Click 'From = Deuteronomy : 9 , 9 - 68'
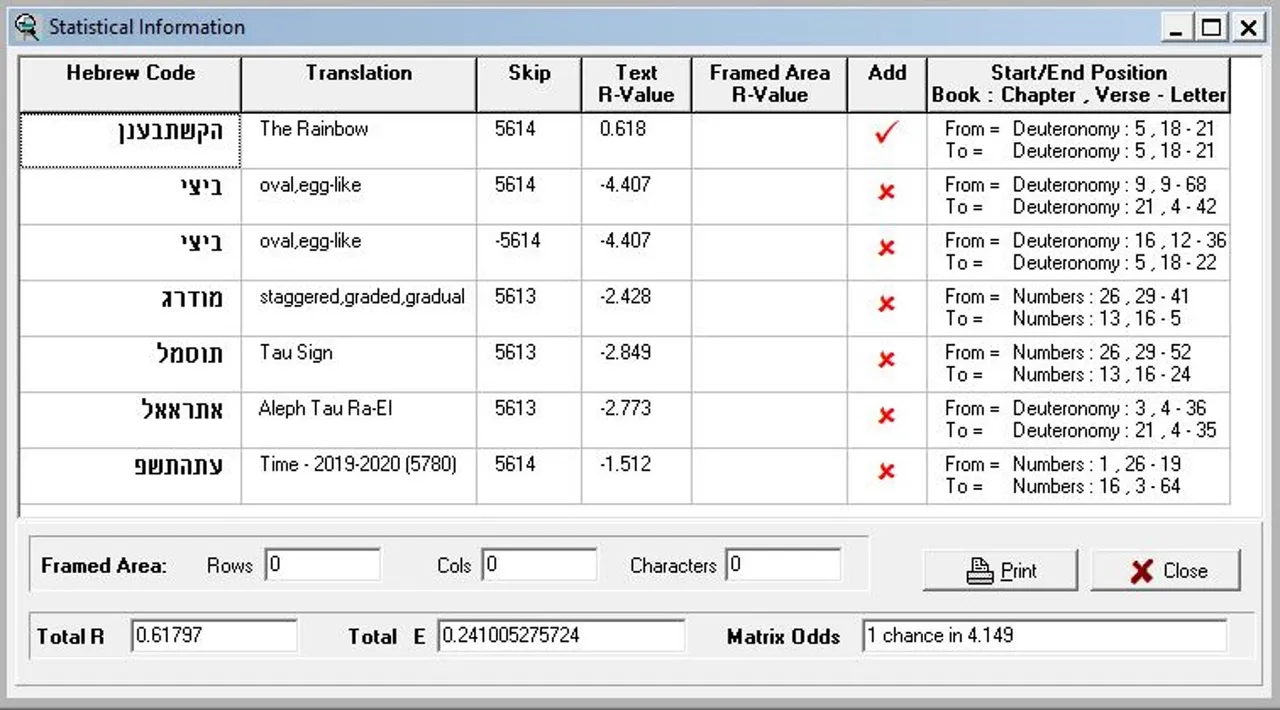Image resolution: width=1280 pixels, height=710 pixels. coord(1076,185)
